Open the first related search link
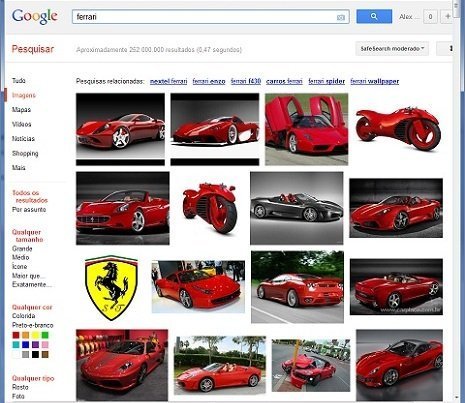The width and height of the screenshot is (465, 403). coord(168,81)
